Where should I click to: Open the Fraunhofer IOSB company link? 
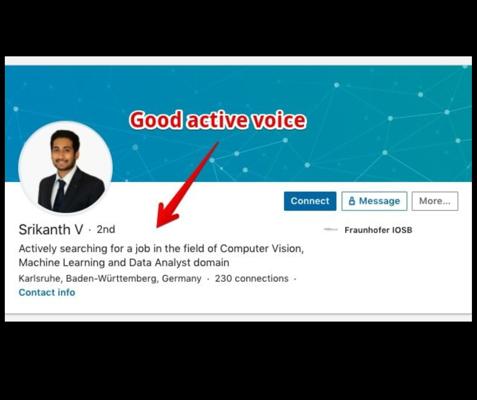(x=378, y=230)
